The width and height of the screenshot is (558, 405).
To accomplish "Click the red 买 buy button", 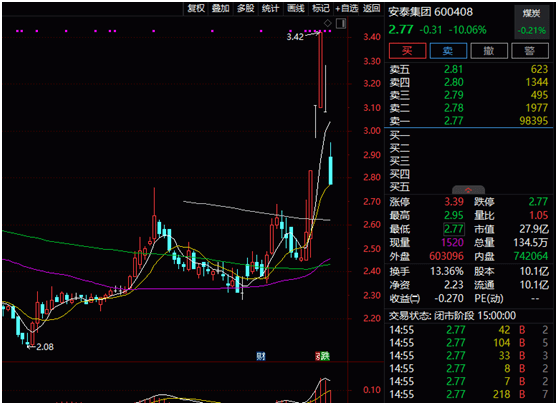I will coord(407,51).
